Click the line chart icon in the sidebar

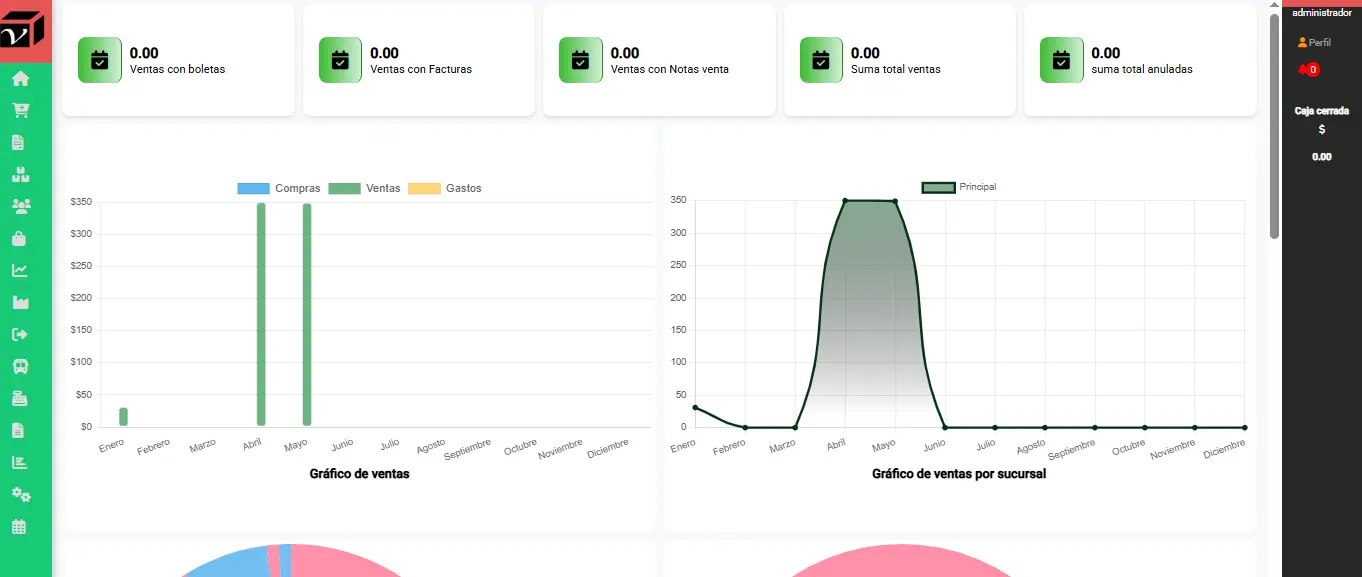[20, 271]
